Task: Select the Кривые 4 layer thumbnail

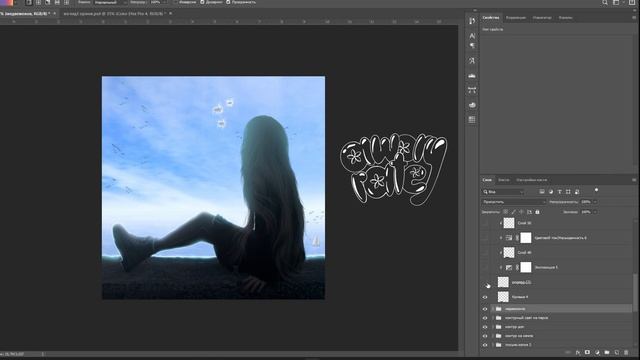Action: 503,297
